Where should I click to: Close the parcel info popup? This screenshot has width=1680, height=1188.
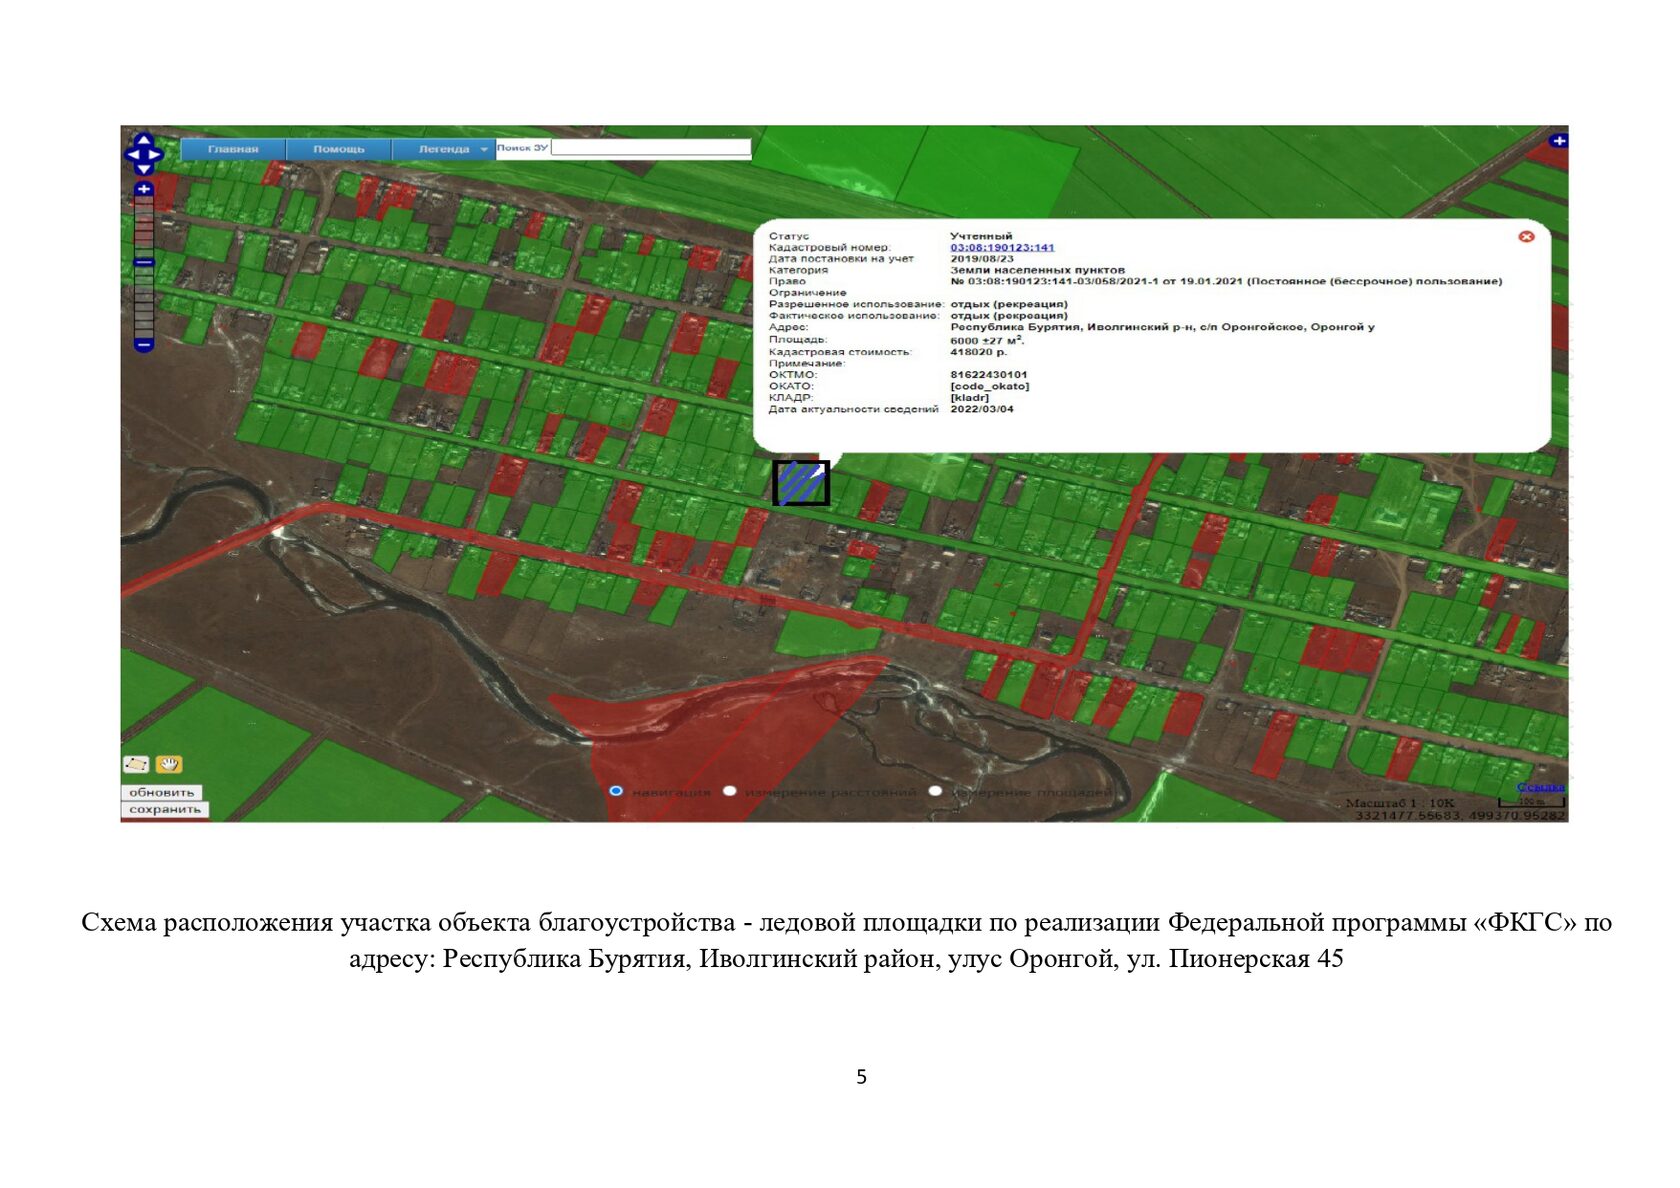pyautogui.click(x=1526, y=236)
